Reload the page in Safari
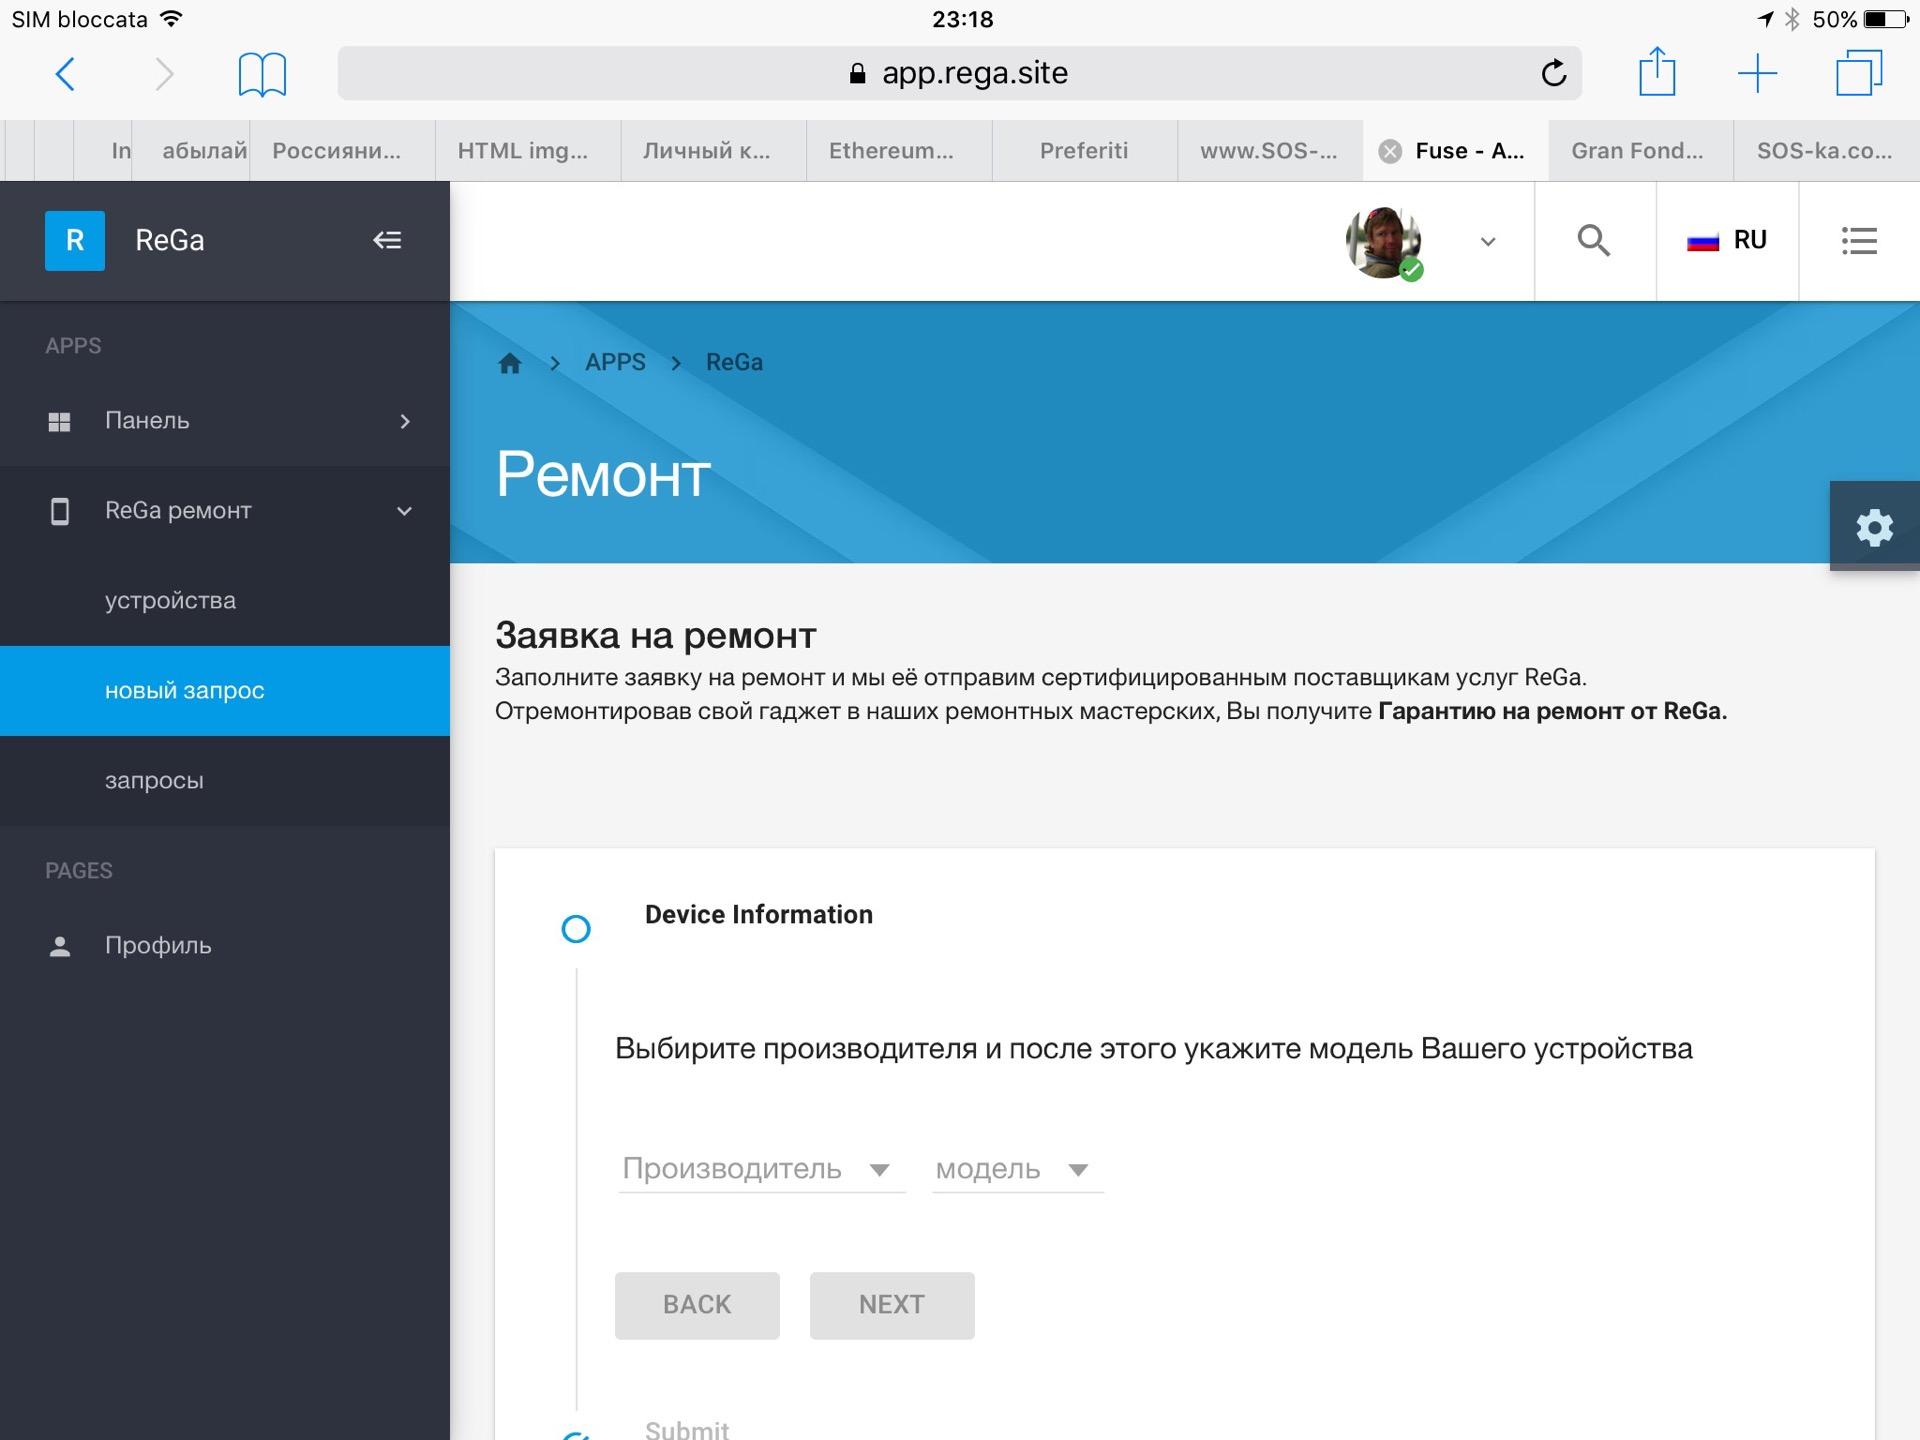 [1553, 73]
